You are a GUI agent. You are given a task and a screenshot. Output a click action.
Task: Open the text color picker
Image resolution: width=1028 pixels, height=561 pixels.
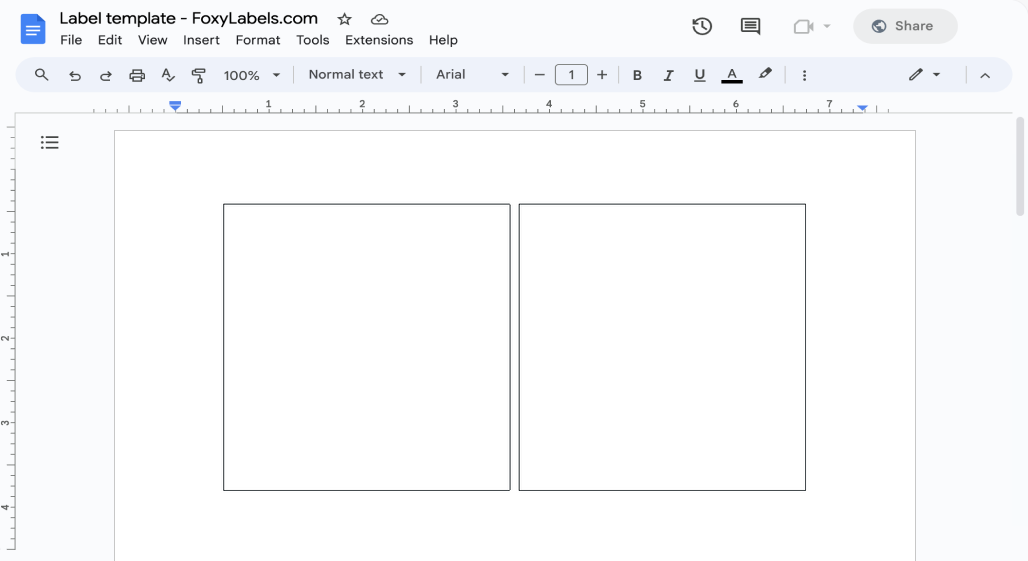[732, 75]
